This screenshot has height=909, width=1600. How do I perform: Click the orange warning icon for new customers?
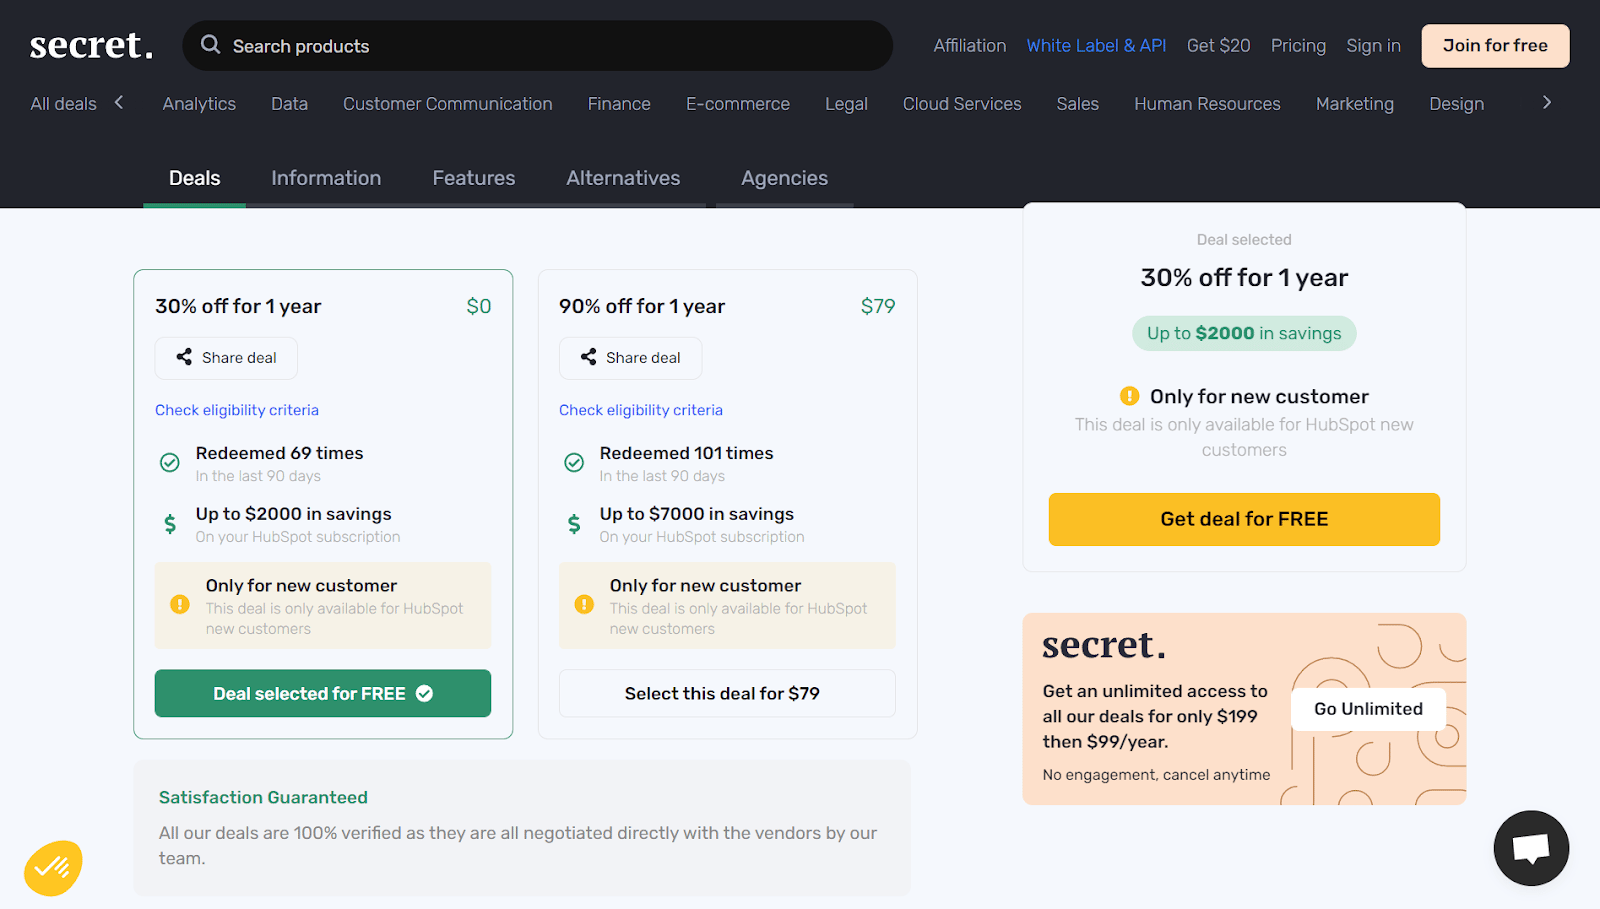[x=181, y=604]
